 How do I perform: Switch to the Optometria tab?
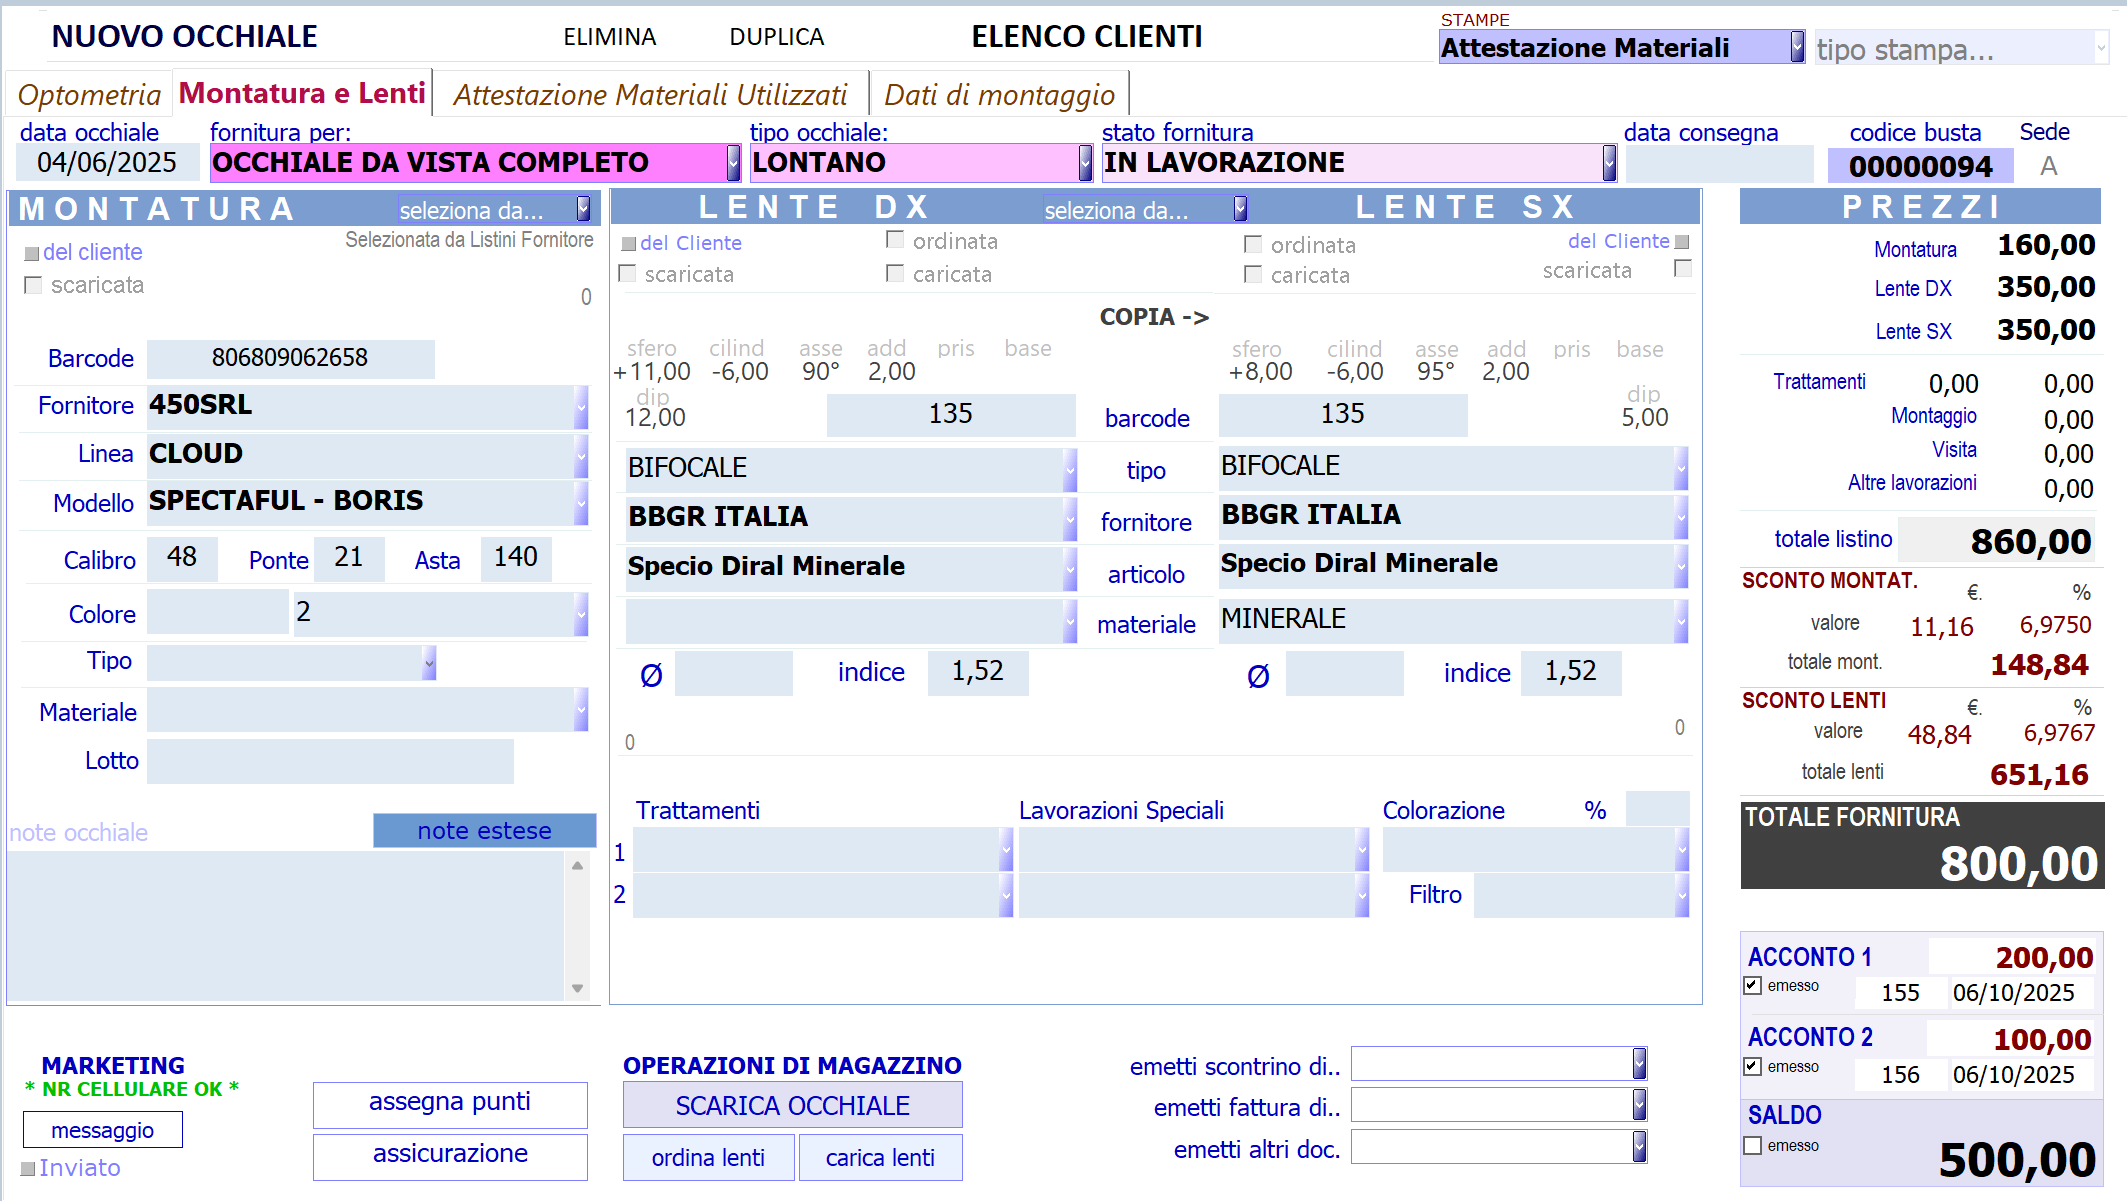pos(89,95)
